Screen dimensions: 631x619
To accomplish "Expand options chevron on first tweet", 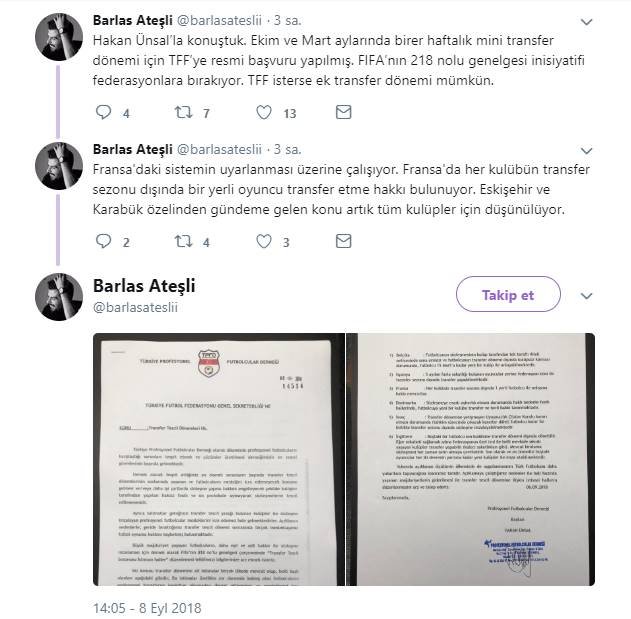I will [x=586, y=22].
